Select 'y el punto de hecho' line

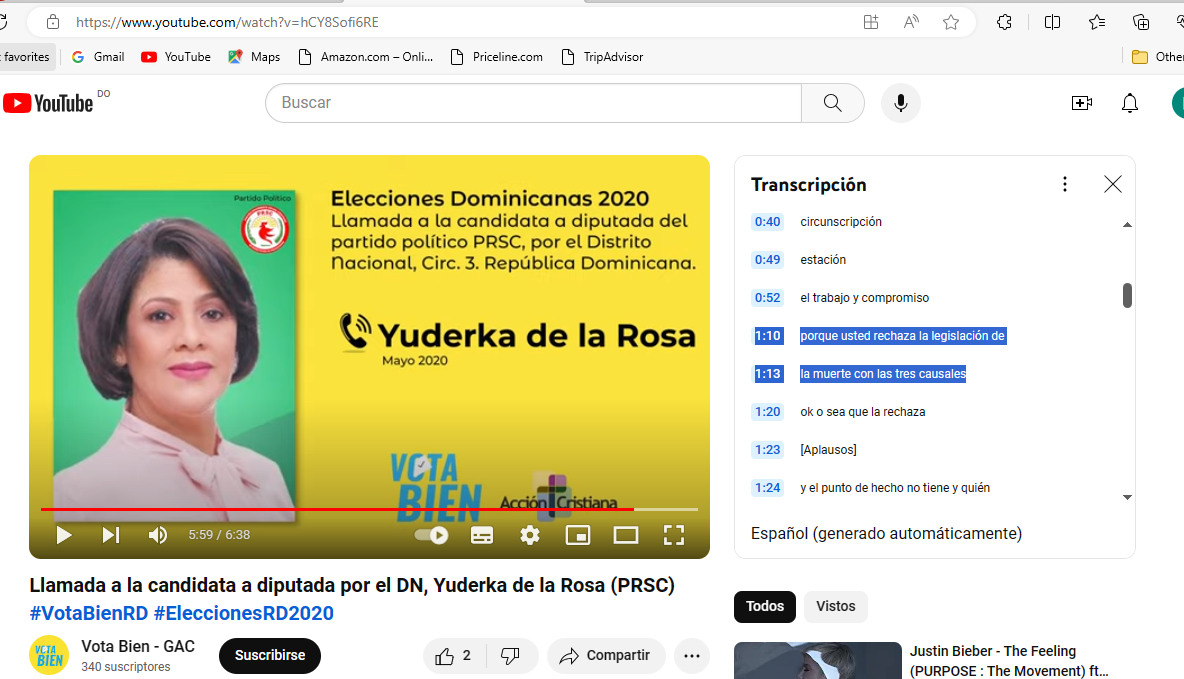[x=895, y=488]
